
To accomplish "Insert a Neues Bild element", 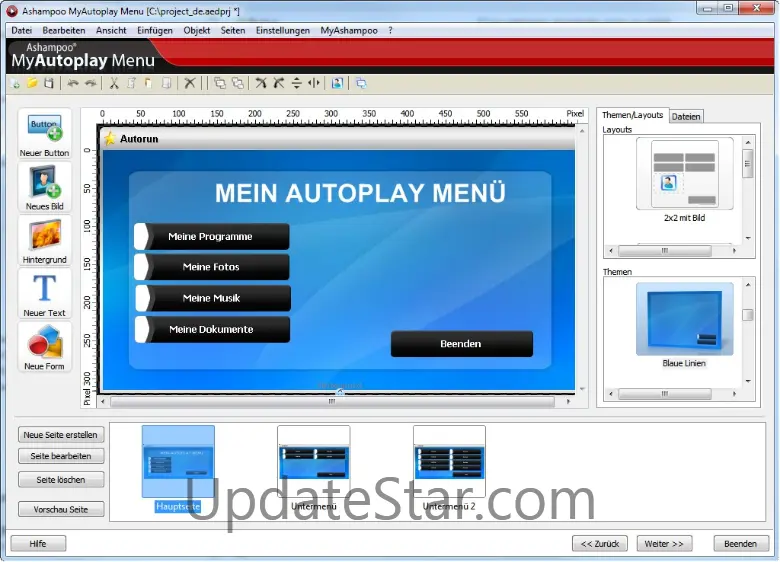I will [x=44, y=187].
